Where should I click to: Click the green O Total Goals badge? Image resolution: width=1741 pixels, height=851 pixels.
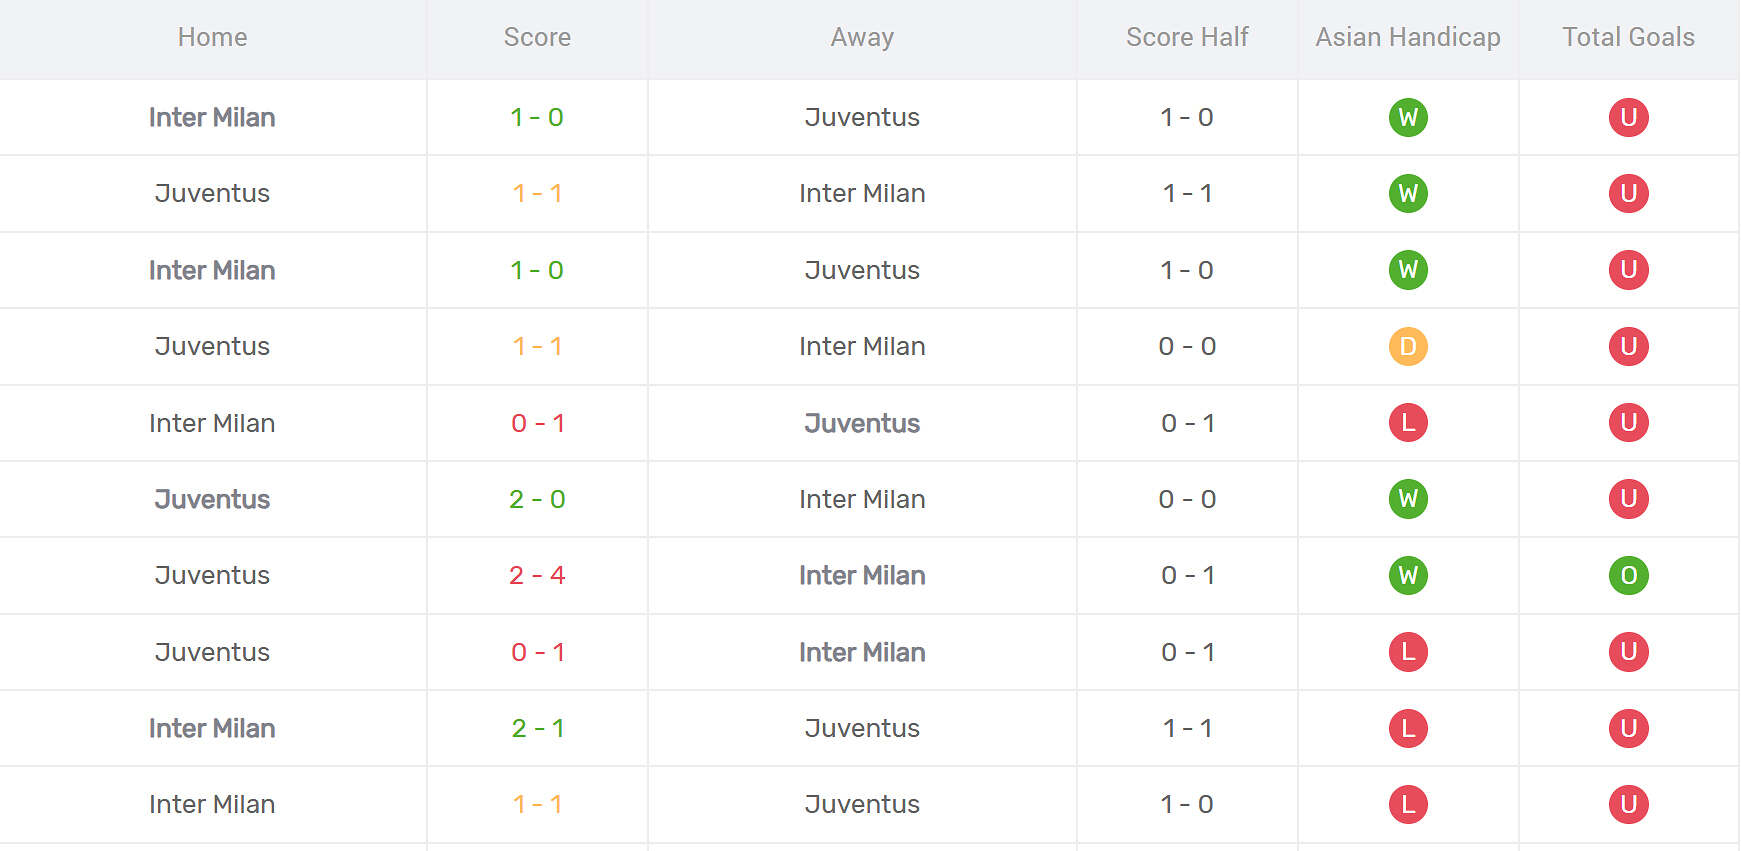tap(1628, 576)
